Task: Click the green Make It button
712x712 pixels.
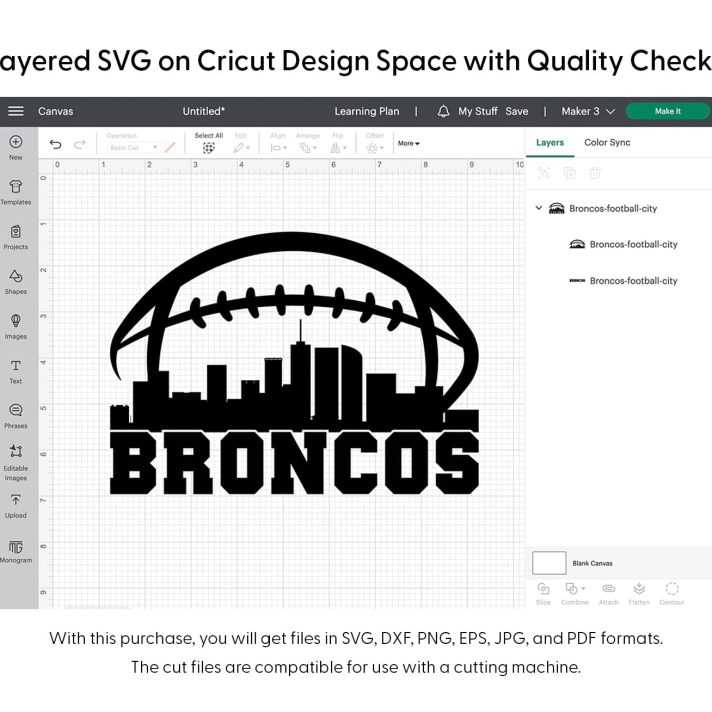Action: tap(668, 111)
